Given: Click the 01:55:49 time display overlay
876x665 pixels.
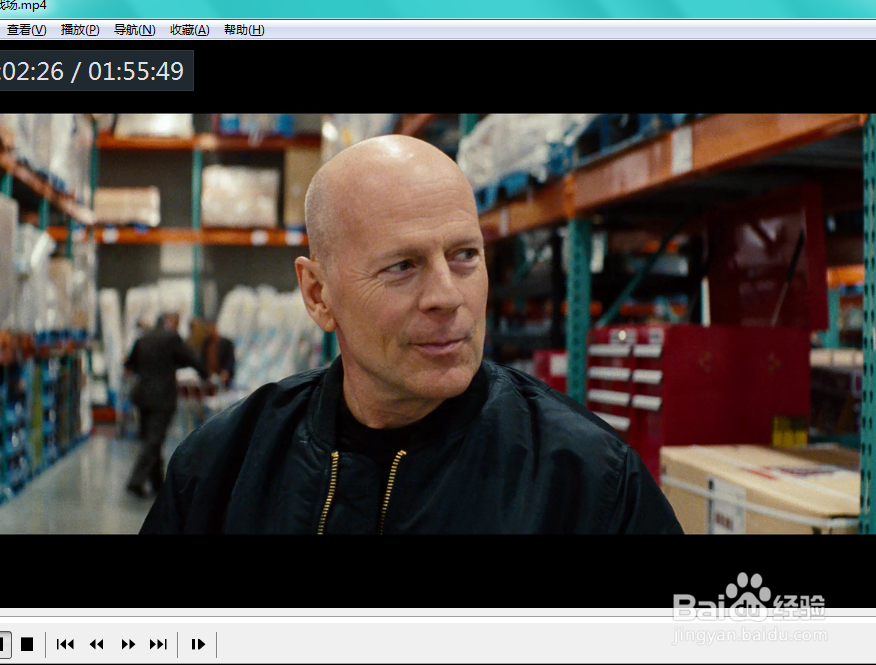Looking at the screenshot, I should (x=136, y=71).
